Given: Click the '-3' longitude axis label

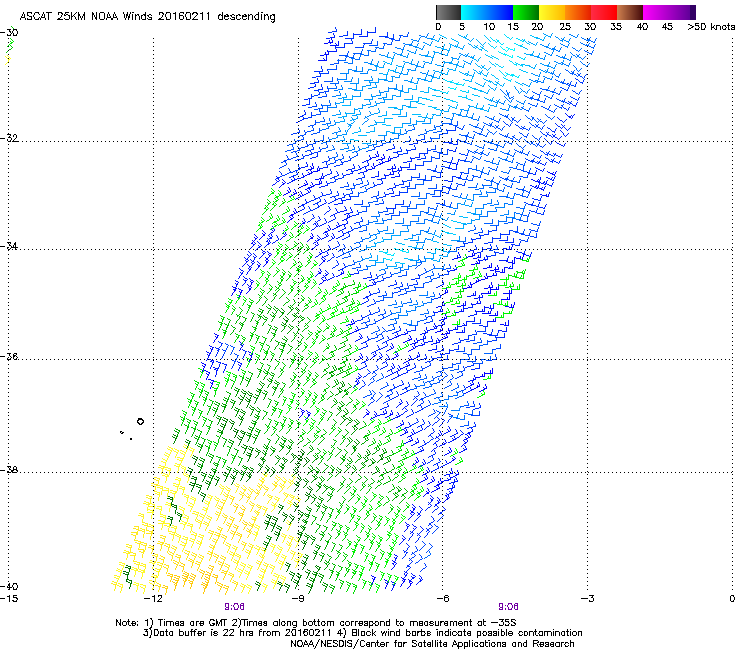Looking at the screenshot, I should [587, 599].
